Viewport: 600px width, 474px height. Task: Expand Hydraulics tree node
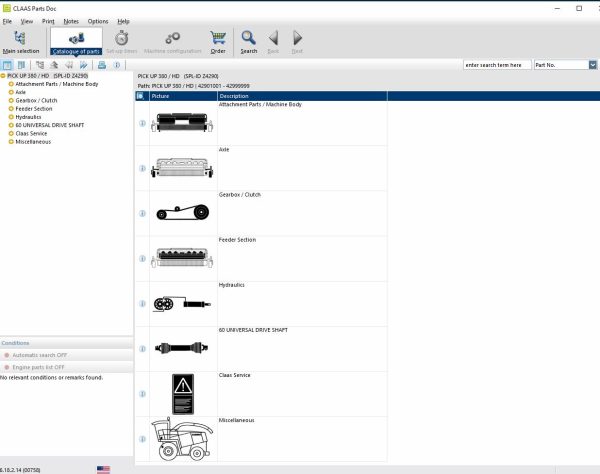pos(11,117)
